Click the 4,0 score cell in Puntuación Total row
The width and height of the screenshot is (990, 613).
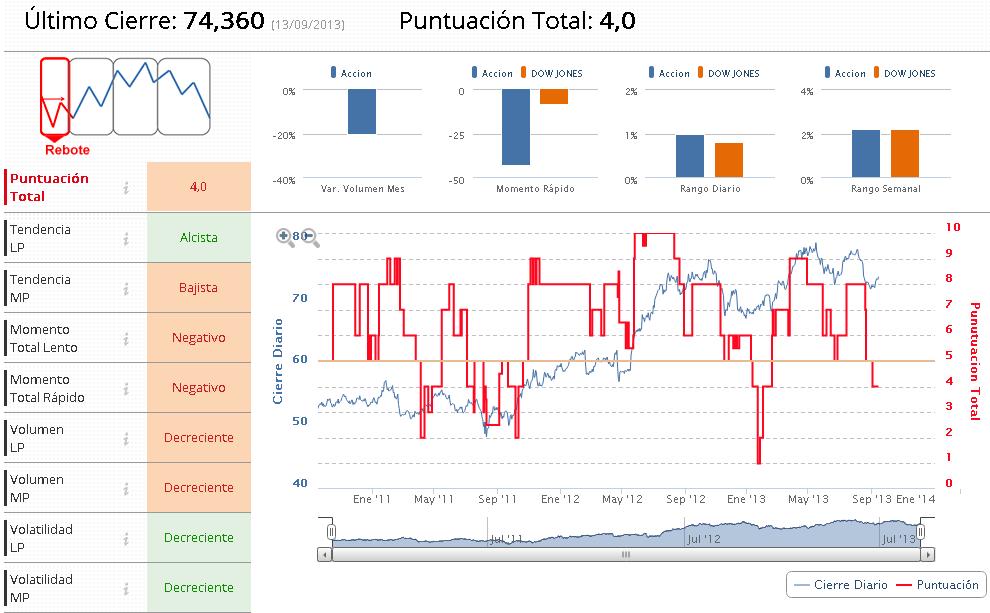(x=199, y=186)
